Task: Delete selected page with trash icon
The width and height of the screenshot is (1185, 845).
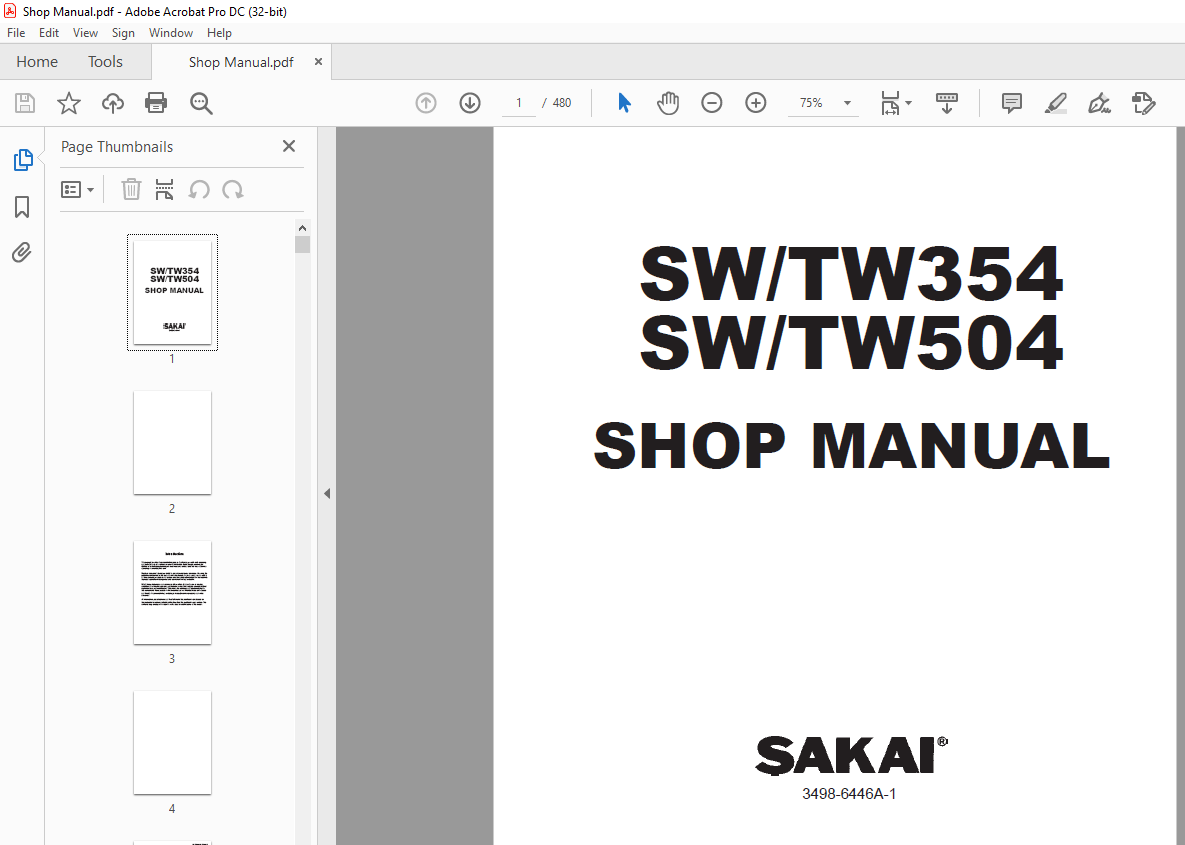Action: (x=131, y=189)
